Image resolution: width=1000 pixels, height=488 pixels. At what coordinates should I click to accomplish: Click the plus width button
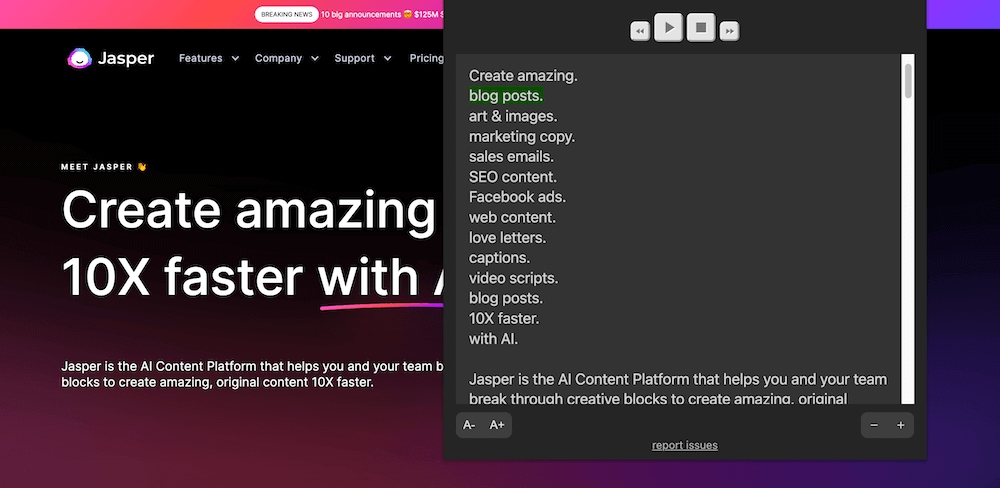(901, 425)
